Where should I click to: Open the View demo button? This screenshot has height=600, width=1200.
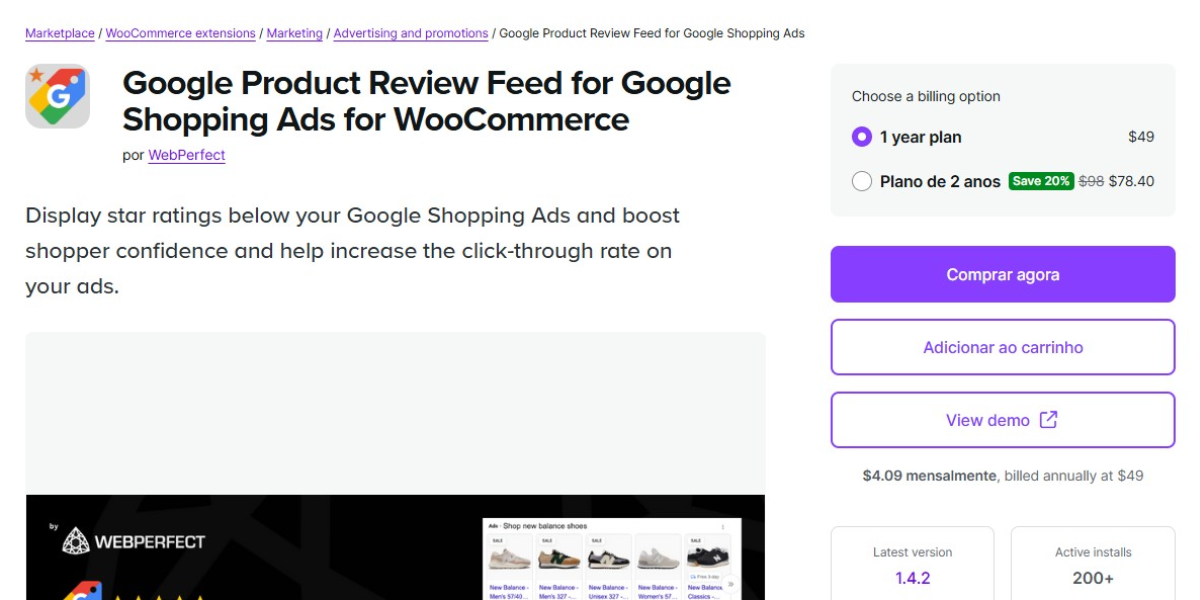[x=988, y=420]
